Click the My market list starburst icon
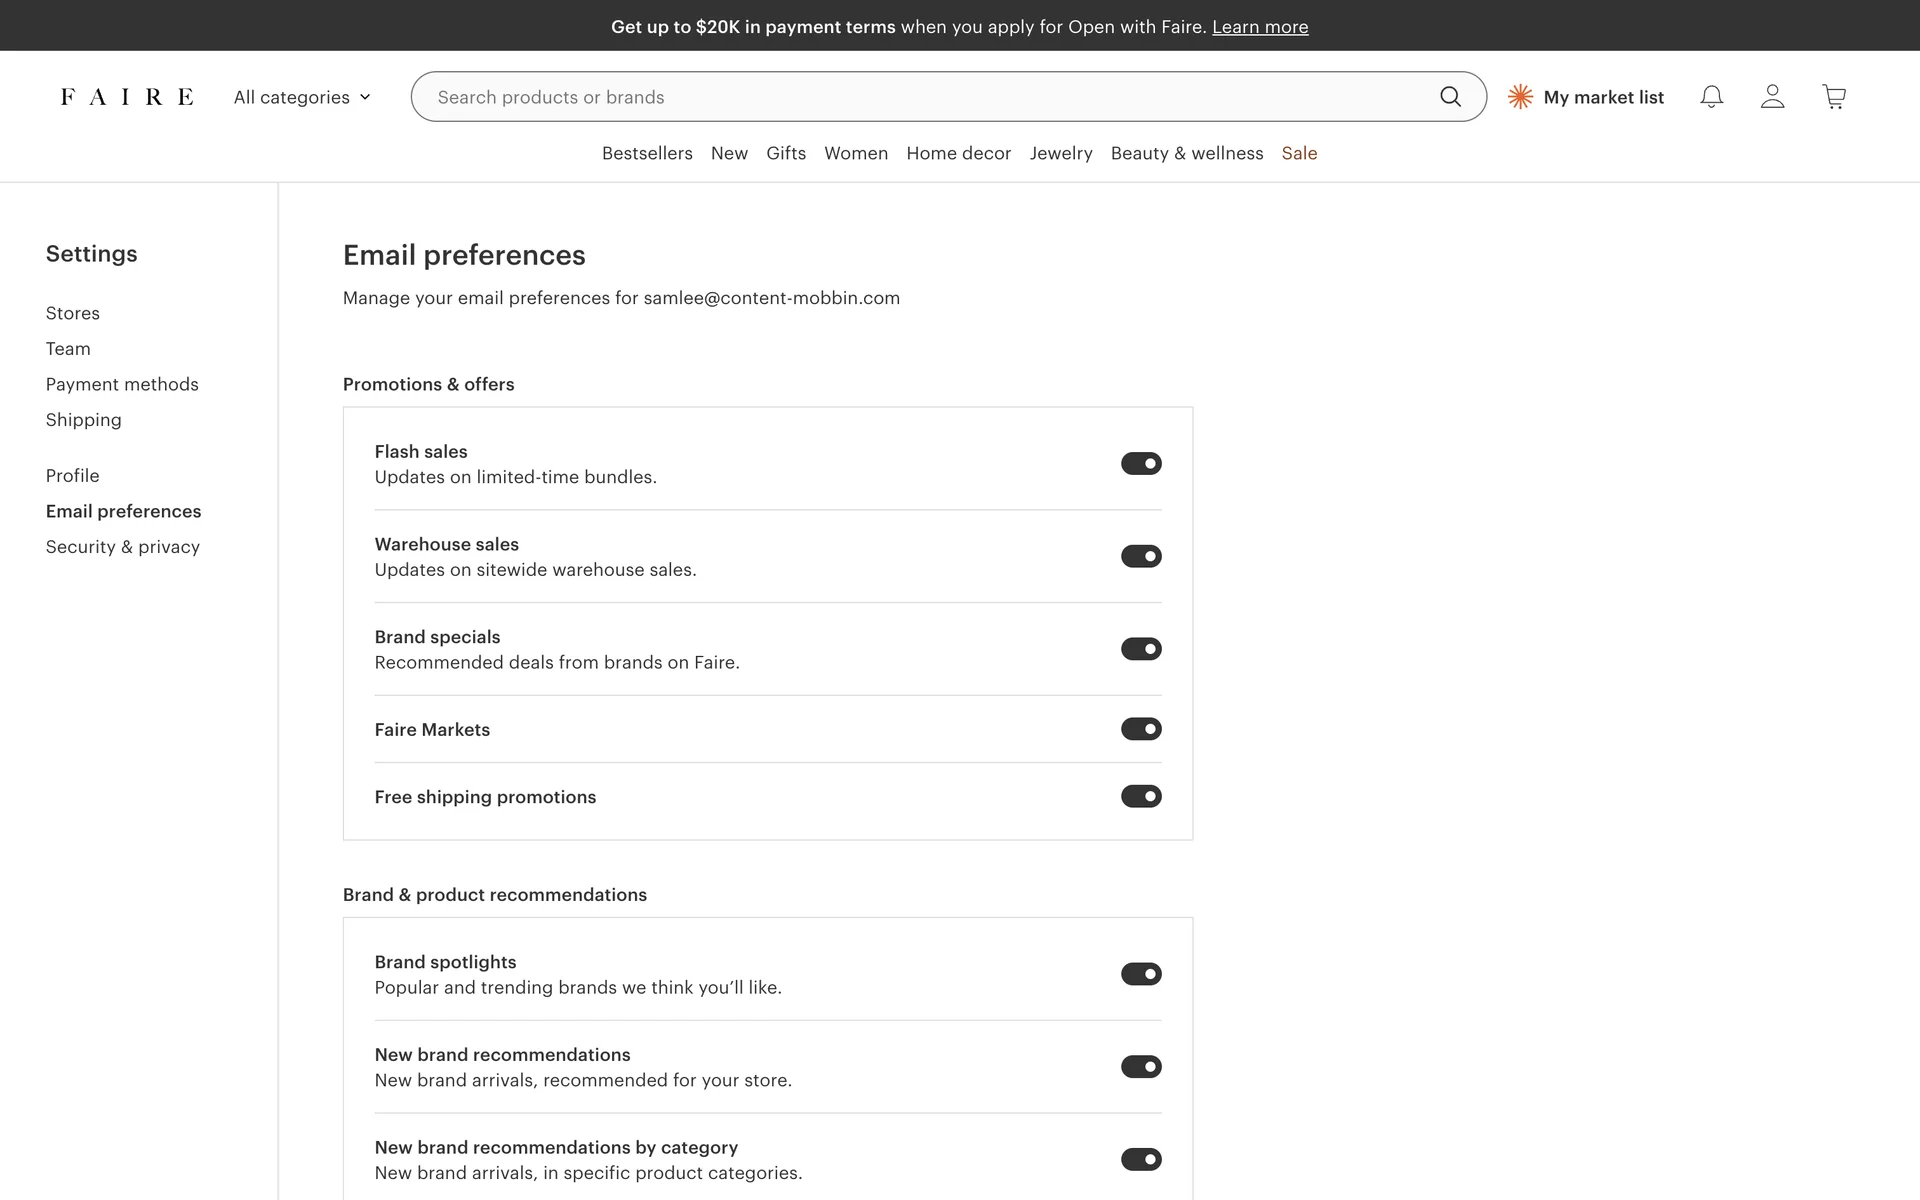The width and height of the screenshot is (1920, 1200). tap(1520, 97)
